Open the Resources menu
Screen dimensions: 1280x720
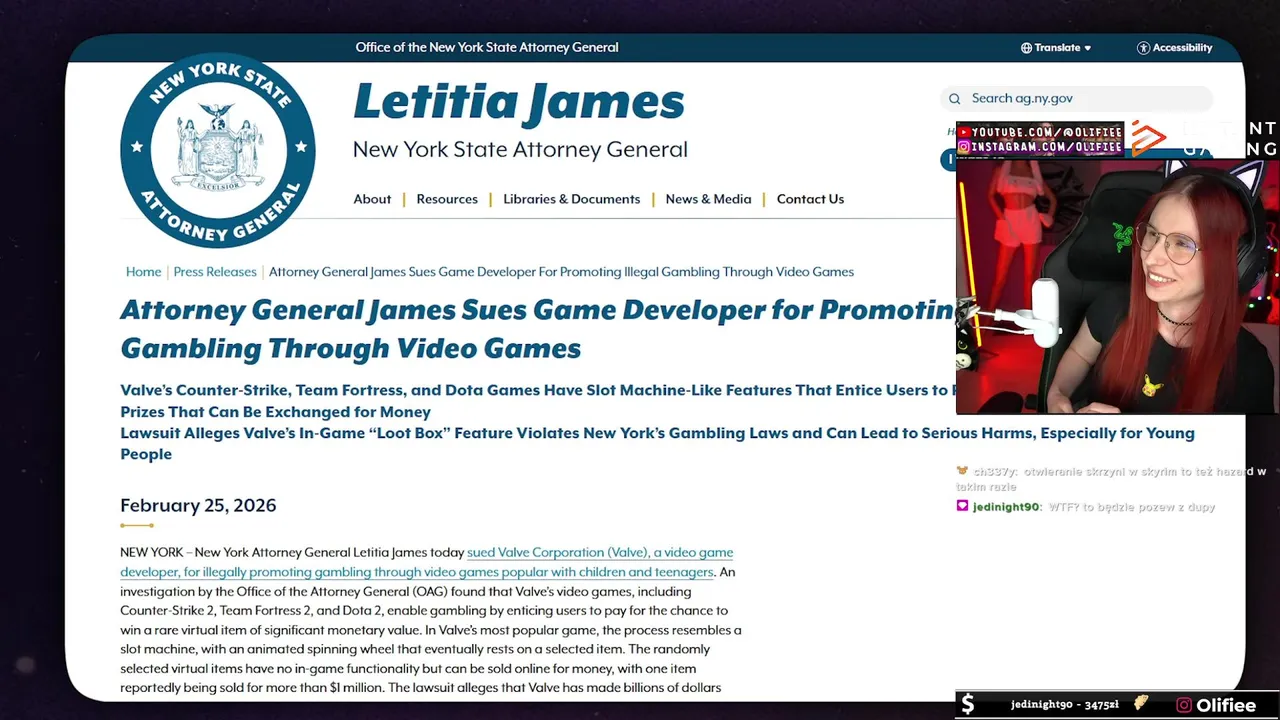(447, 199)
